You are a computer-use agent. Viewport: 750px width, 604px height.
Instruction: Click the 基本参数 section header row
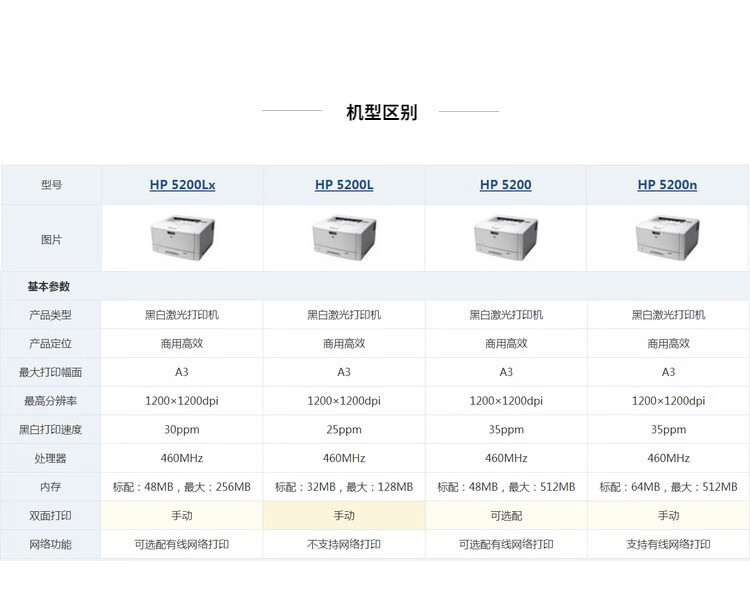(49, 287)
